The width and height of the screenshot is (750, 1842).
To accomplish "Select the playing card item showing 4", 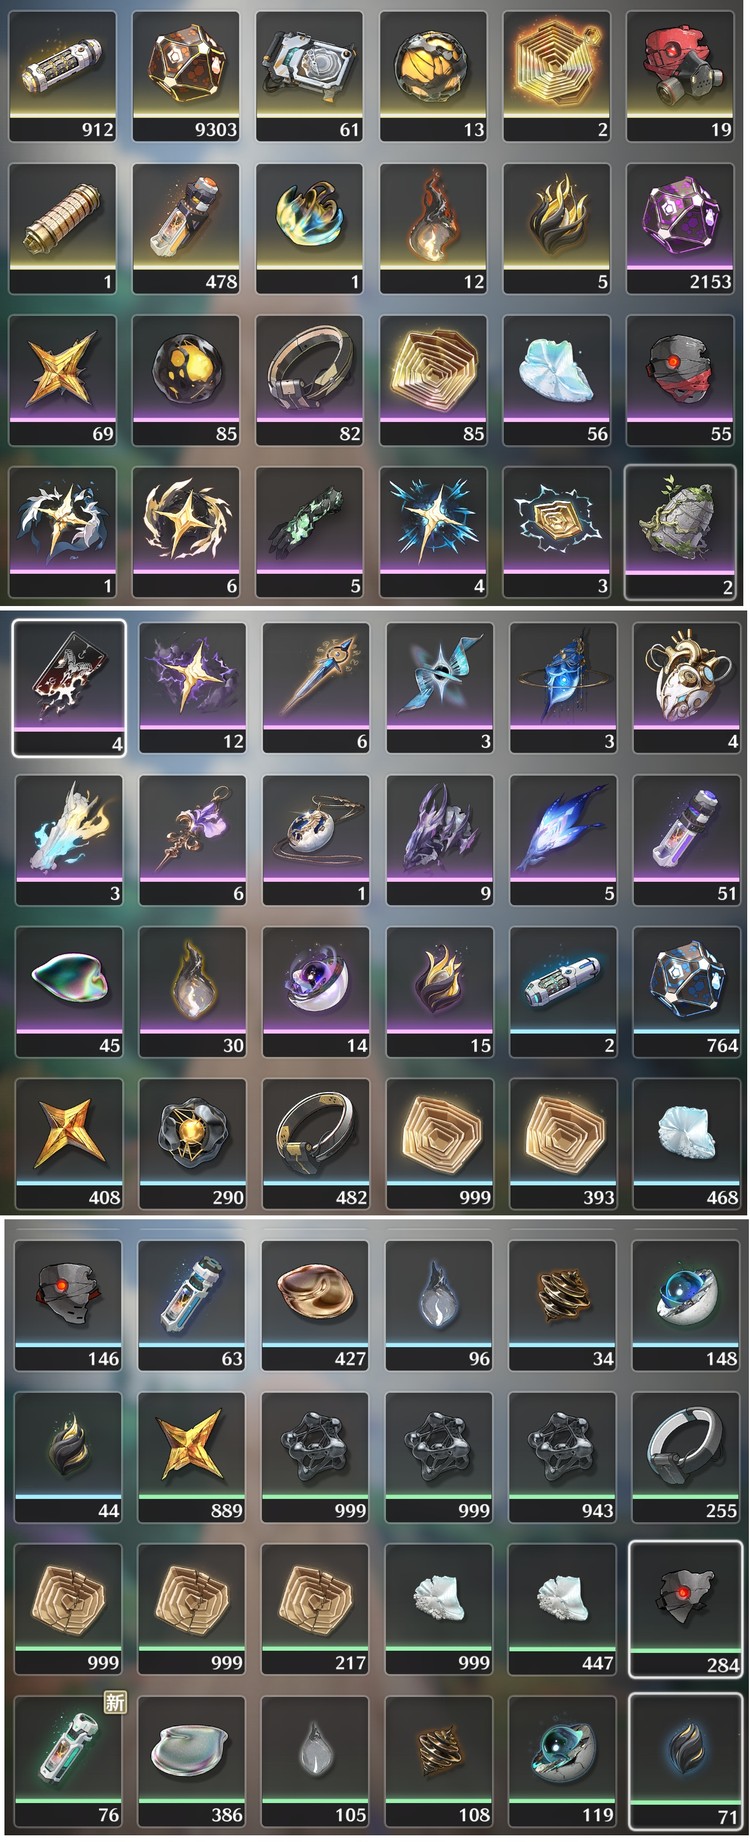I will tap(68, 687).
